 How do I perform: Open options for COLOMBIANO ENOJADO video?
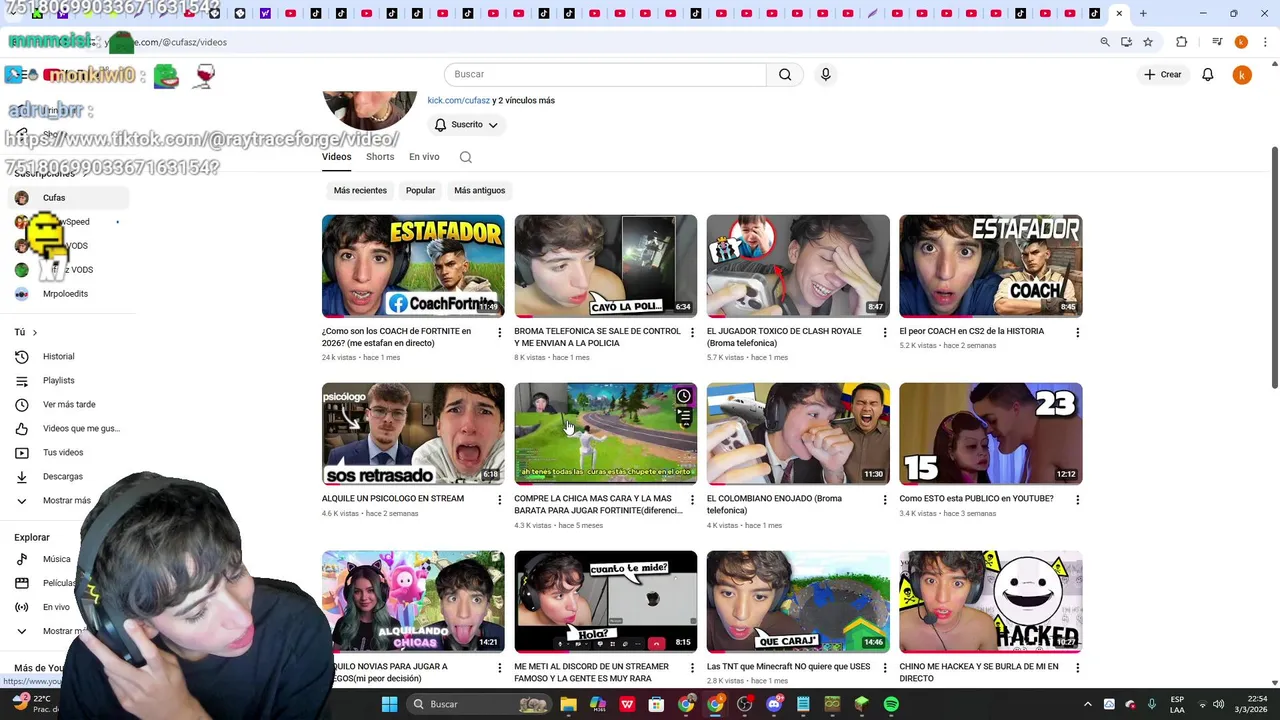tap(884, 500)
